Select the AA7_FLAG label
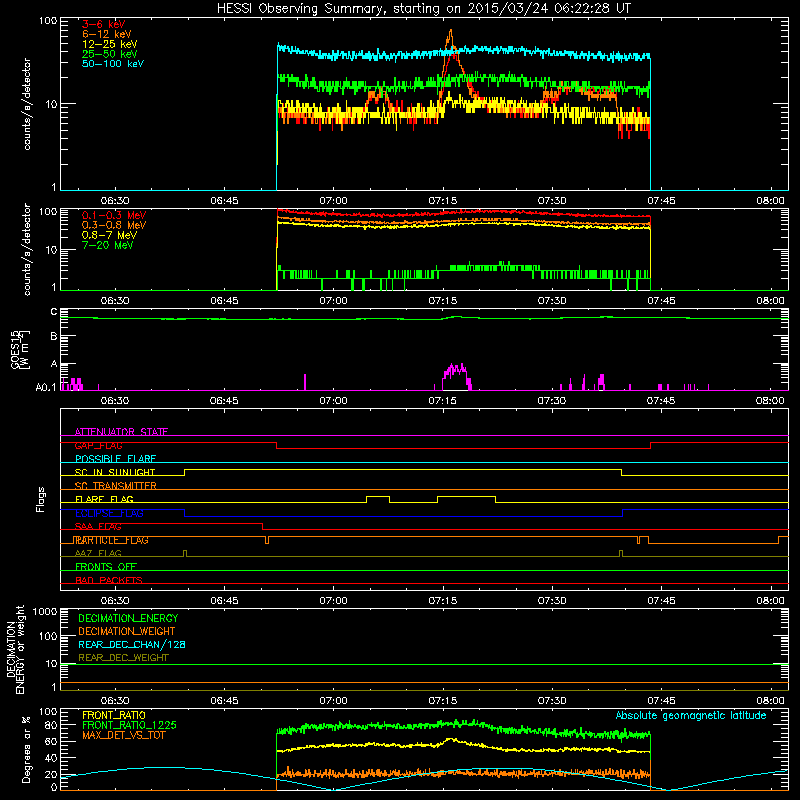This screenshot has height=800, width=800. (98, 553)
